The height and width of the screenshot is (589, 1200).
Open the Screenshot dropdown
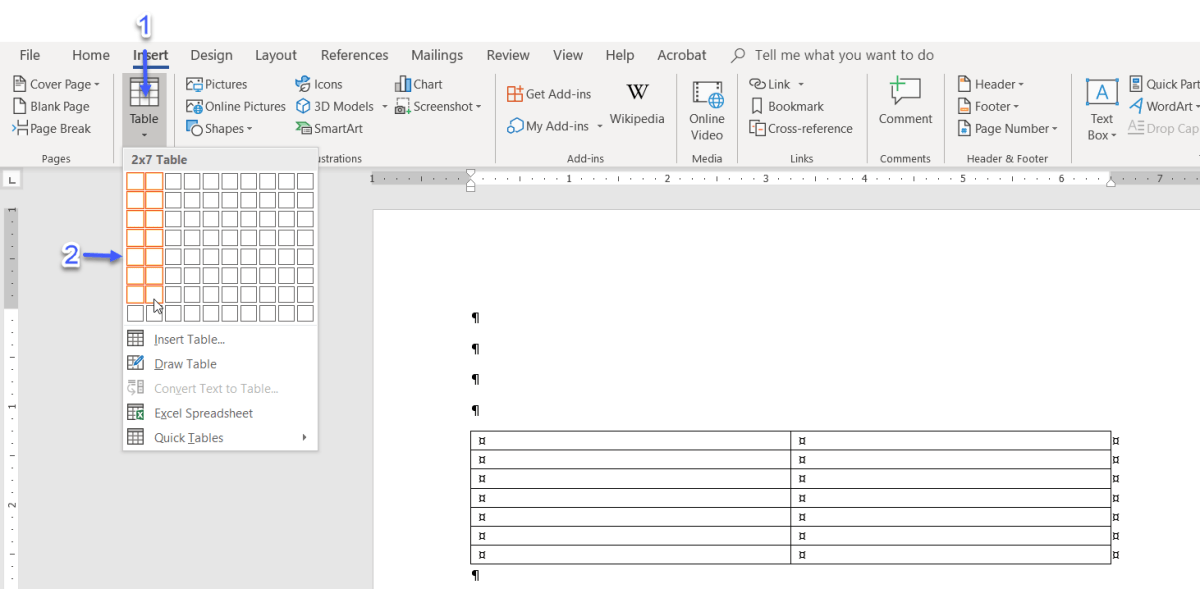tap(438, 106)
